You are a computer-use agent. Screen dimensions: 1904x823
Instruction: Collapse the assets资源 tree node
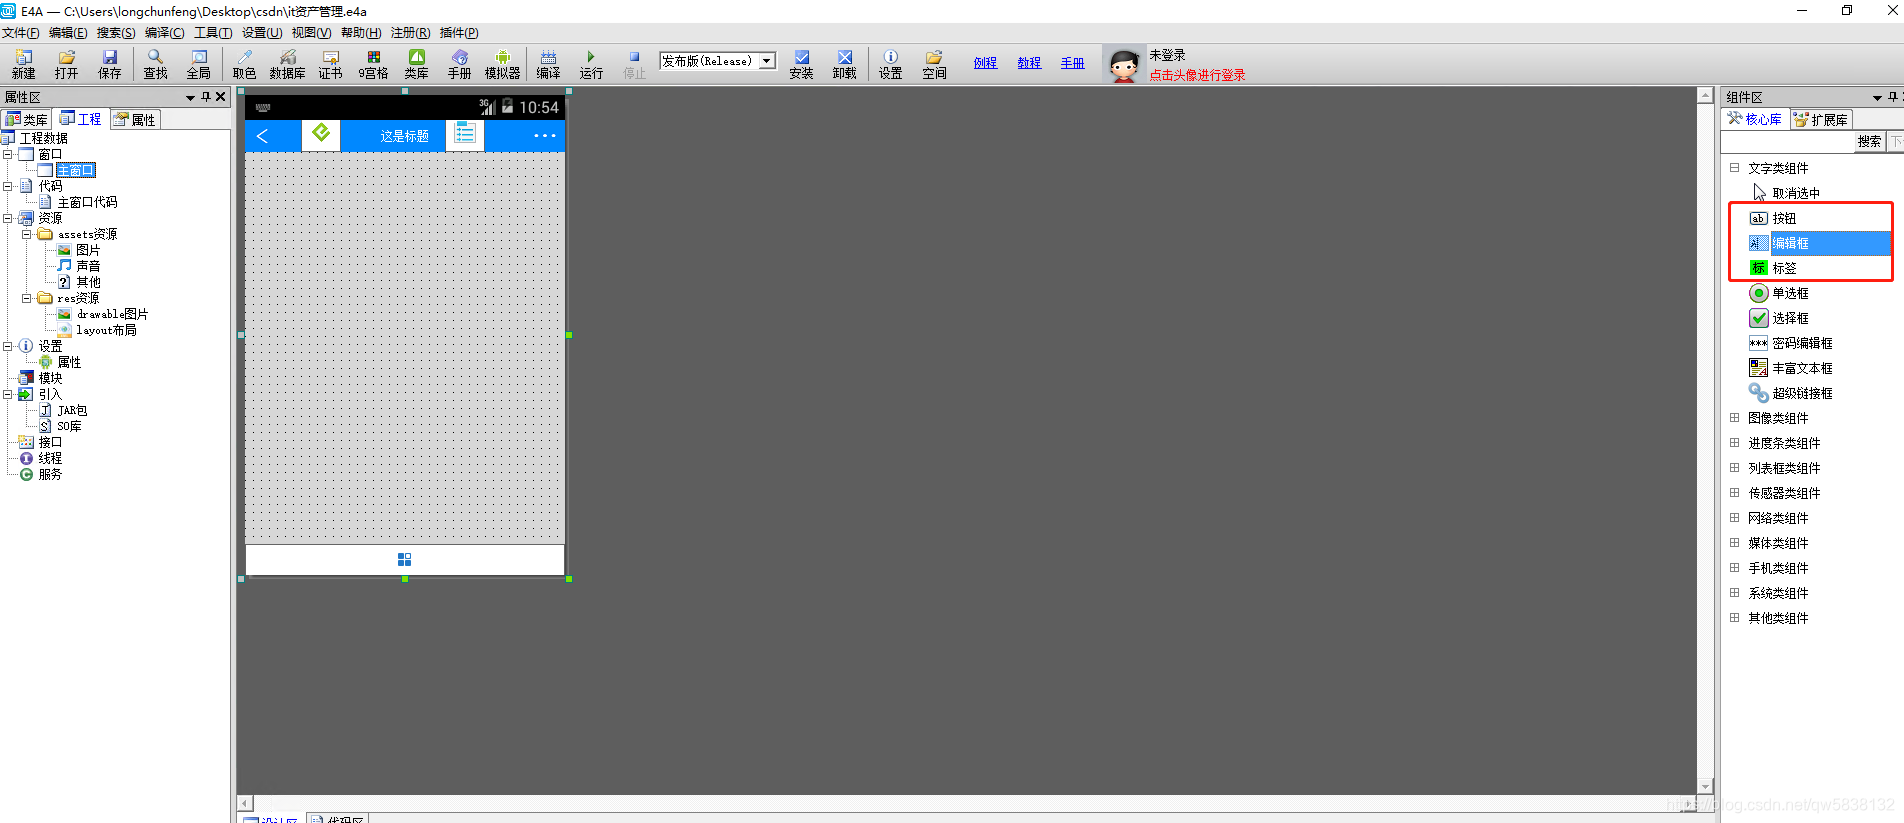coord(27,234)
